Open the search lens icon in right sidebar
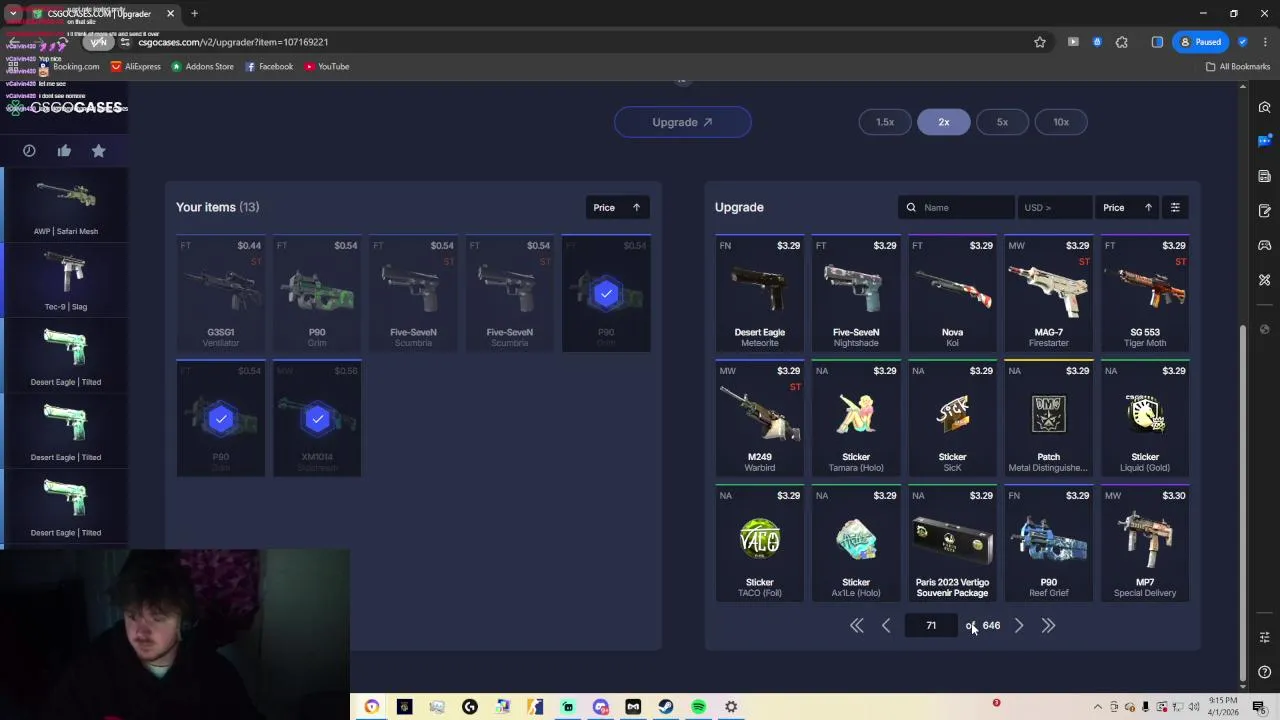The image size is (1280, 720). (1265, 107)
